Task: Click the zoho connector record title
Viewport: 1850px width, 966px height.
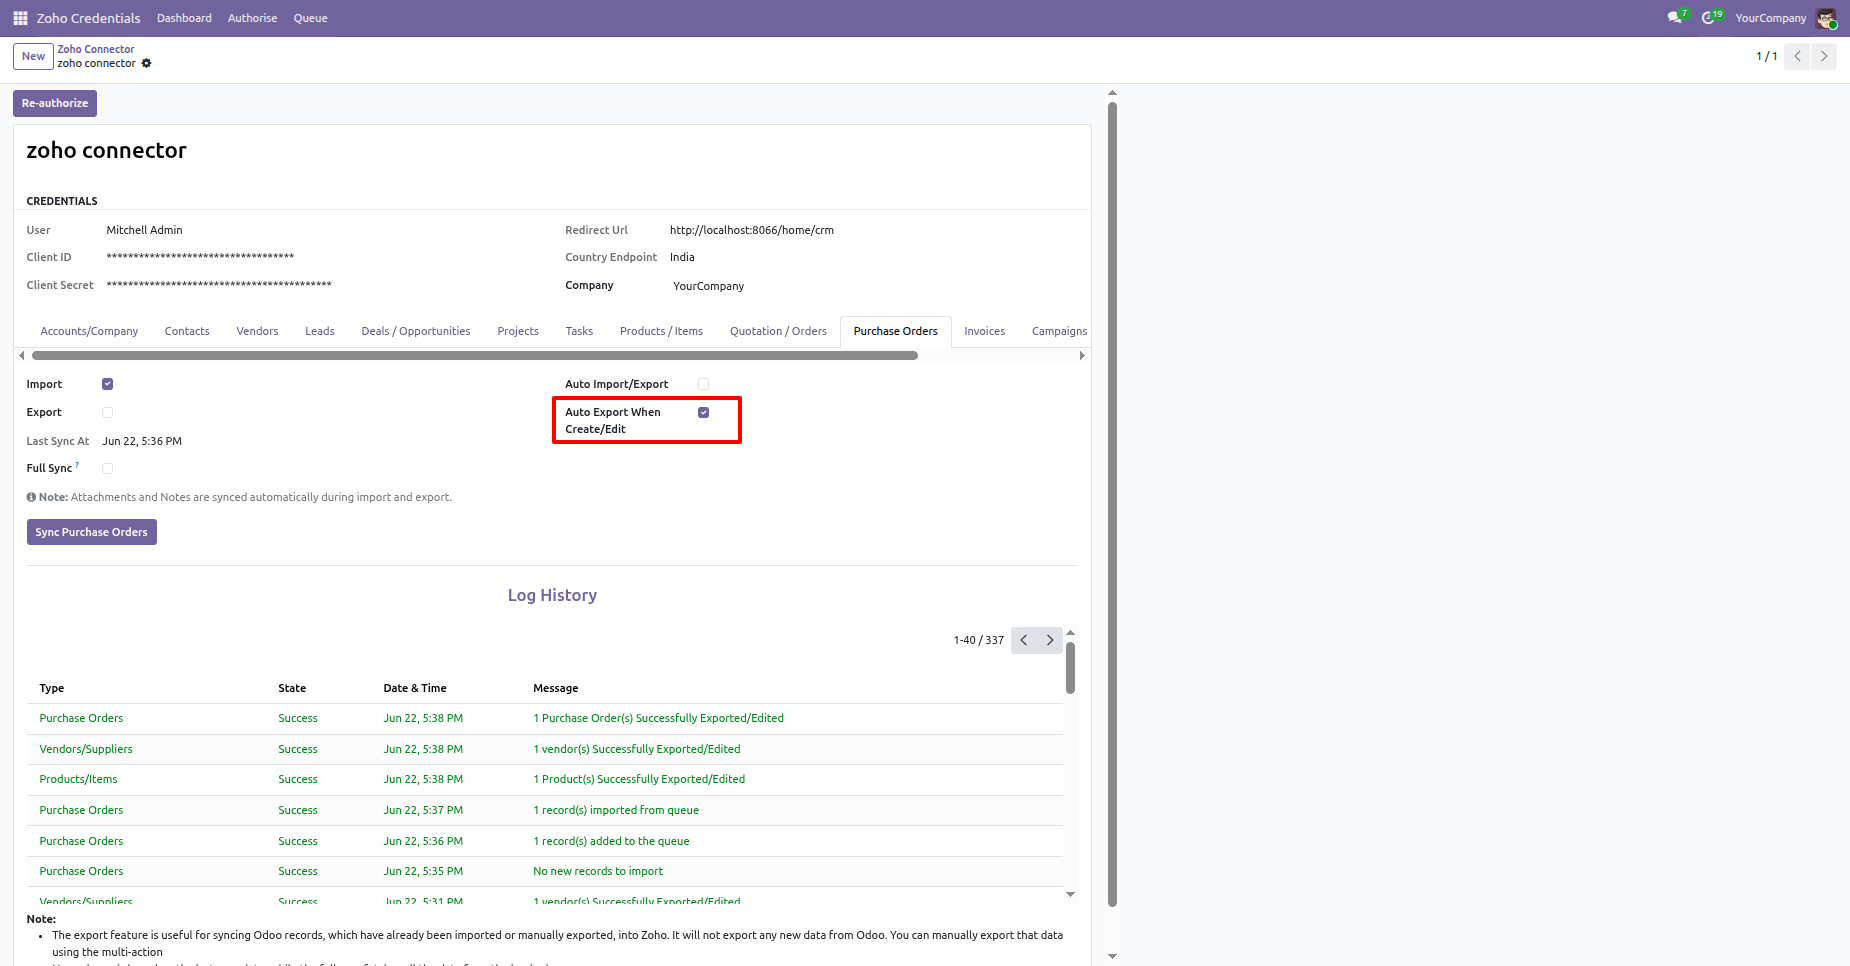Action: pos(107,150)
